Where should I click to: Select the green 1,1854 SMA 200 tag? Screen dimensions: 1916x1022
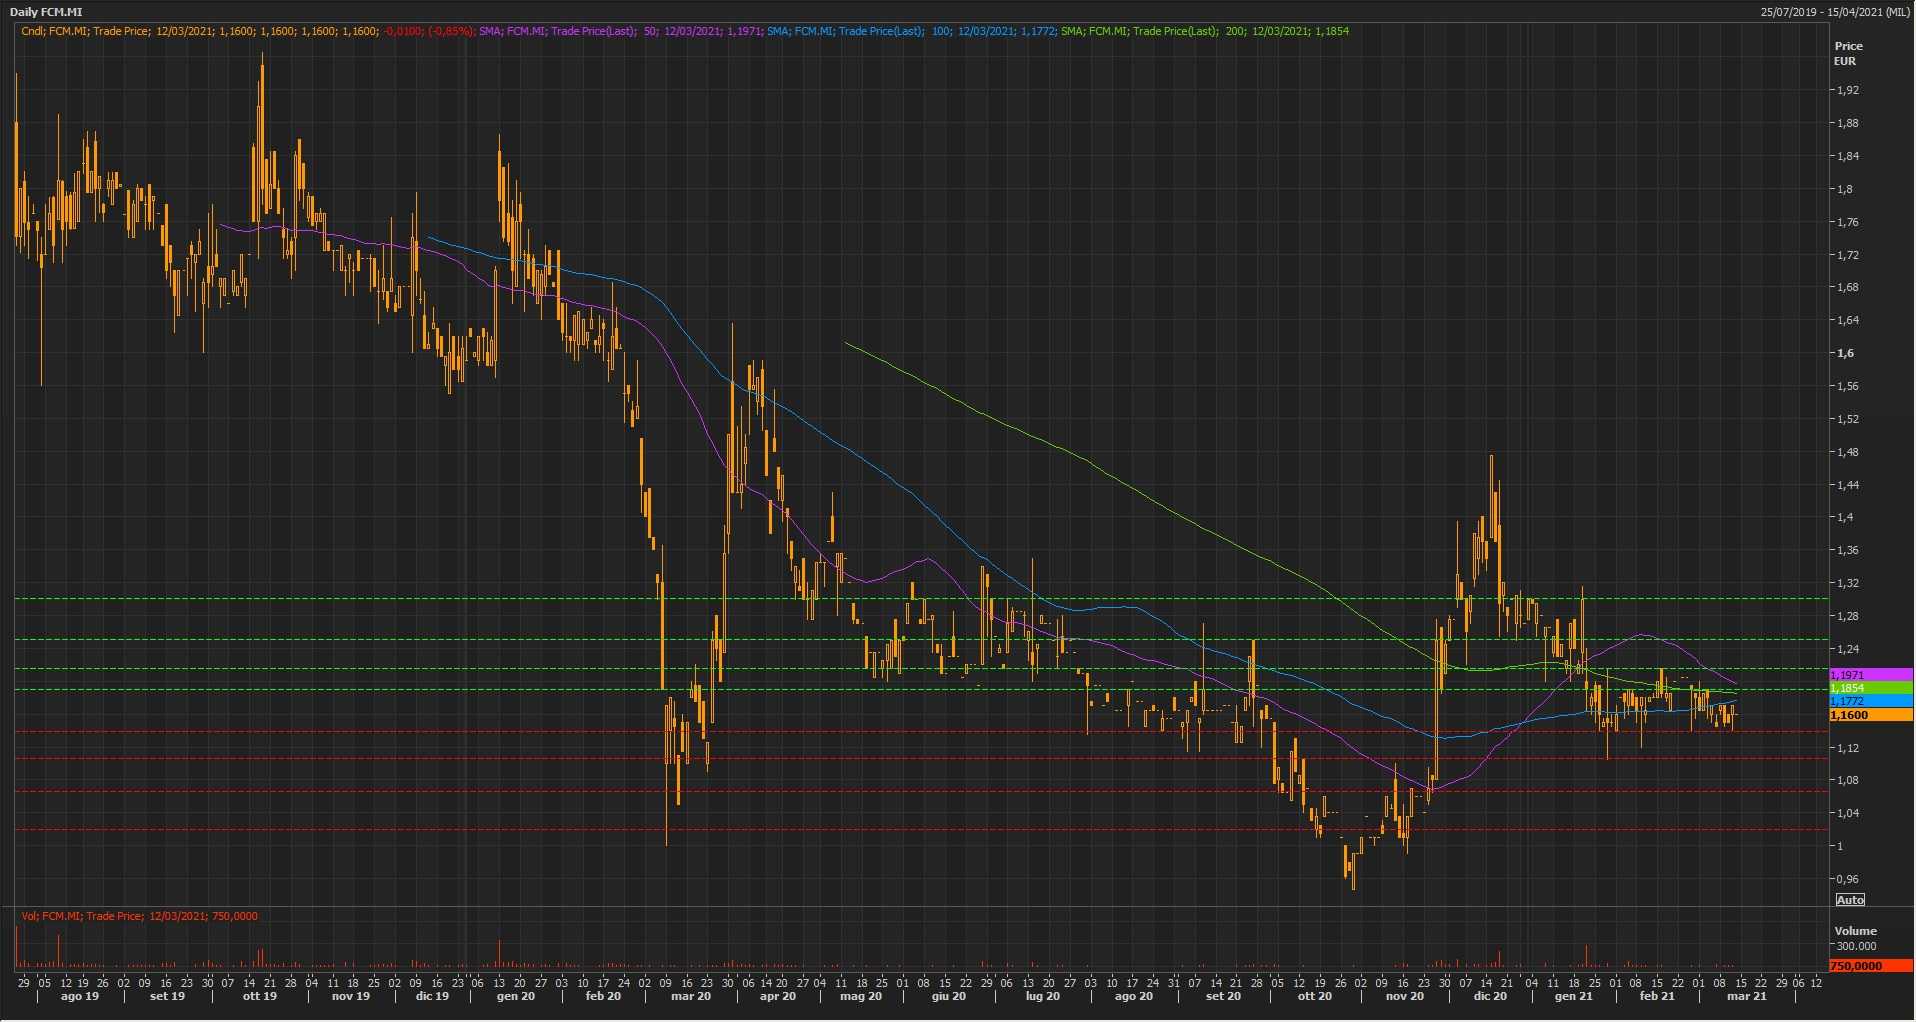1868,688
